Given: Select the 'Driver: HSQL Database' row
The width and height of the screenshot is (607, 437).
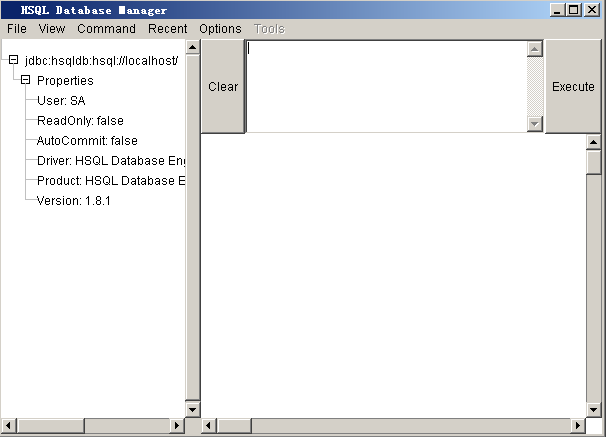Looking at the screenshot, I should (x=111, y=161).
